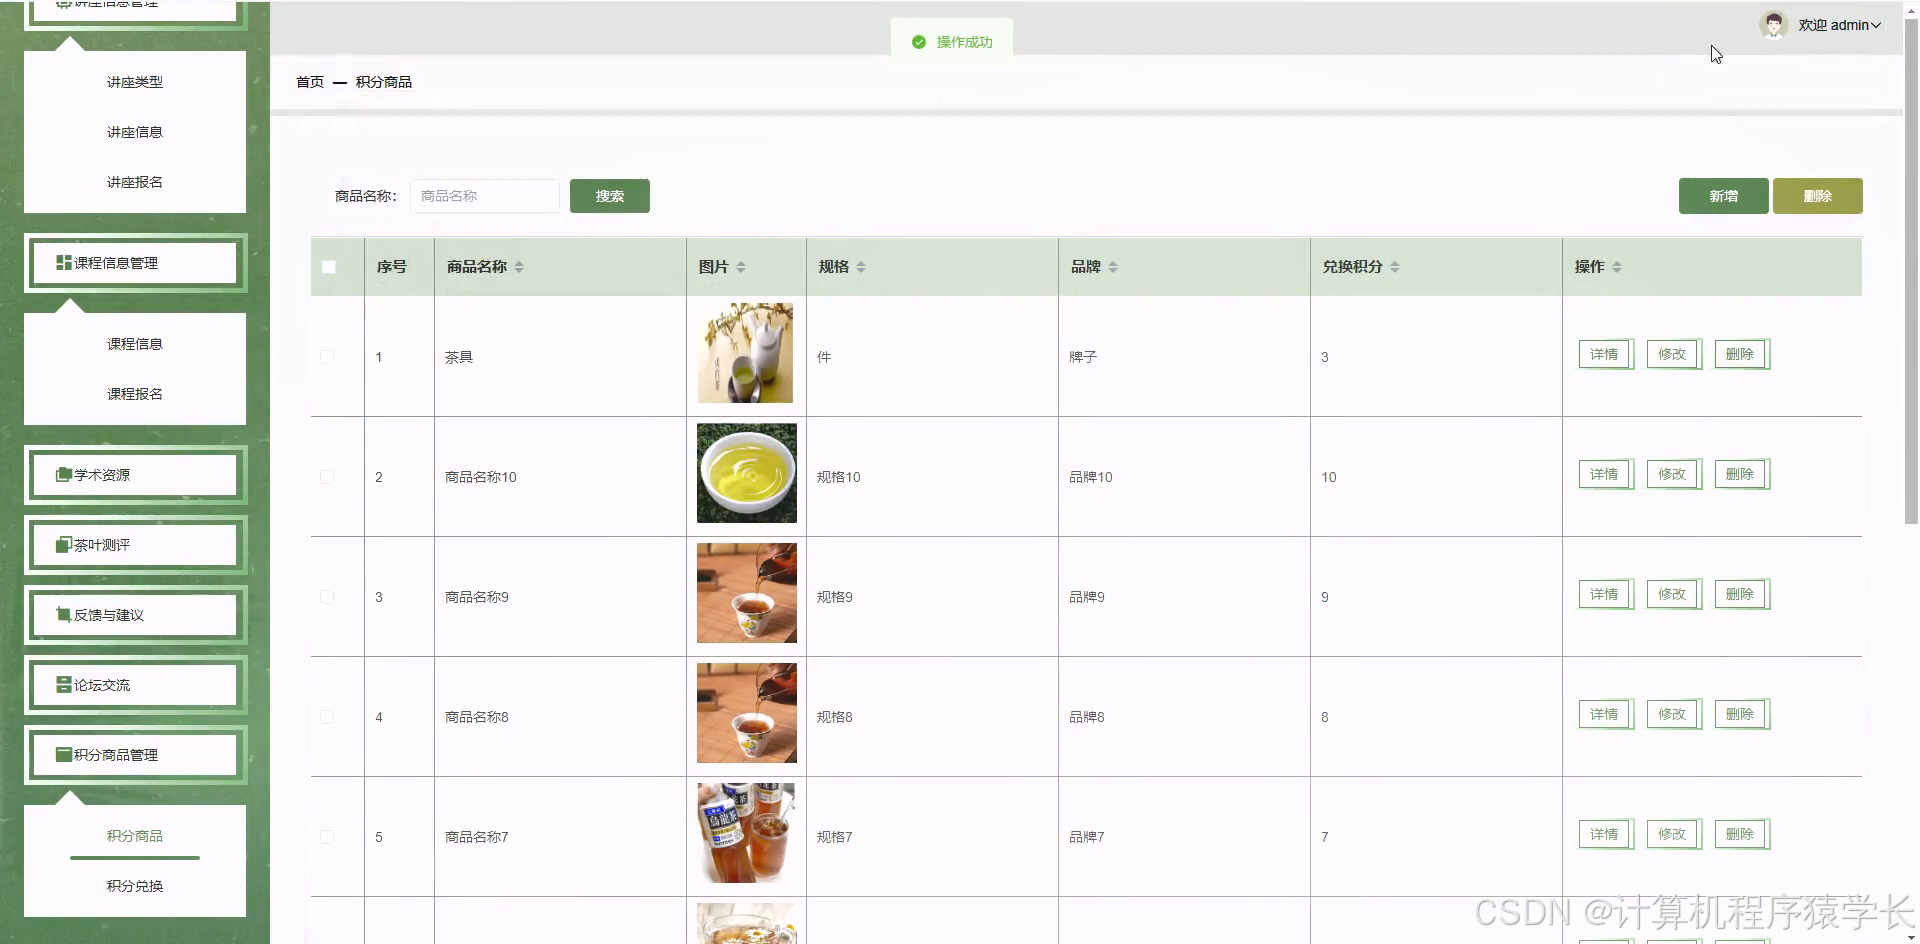Toggle the select-all header checkbox

(329, 267)
